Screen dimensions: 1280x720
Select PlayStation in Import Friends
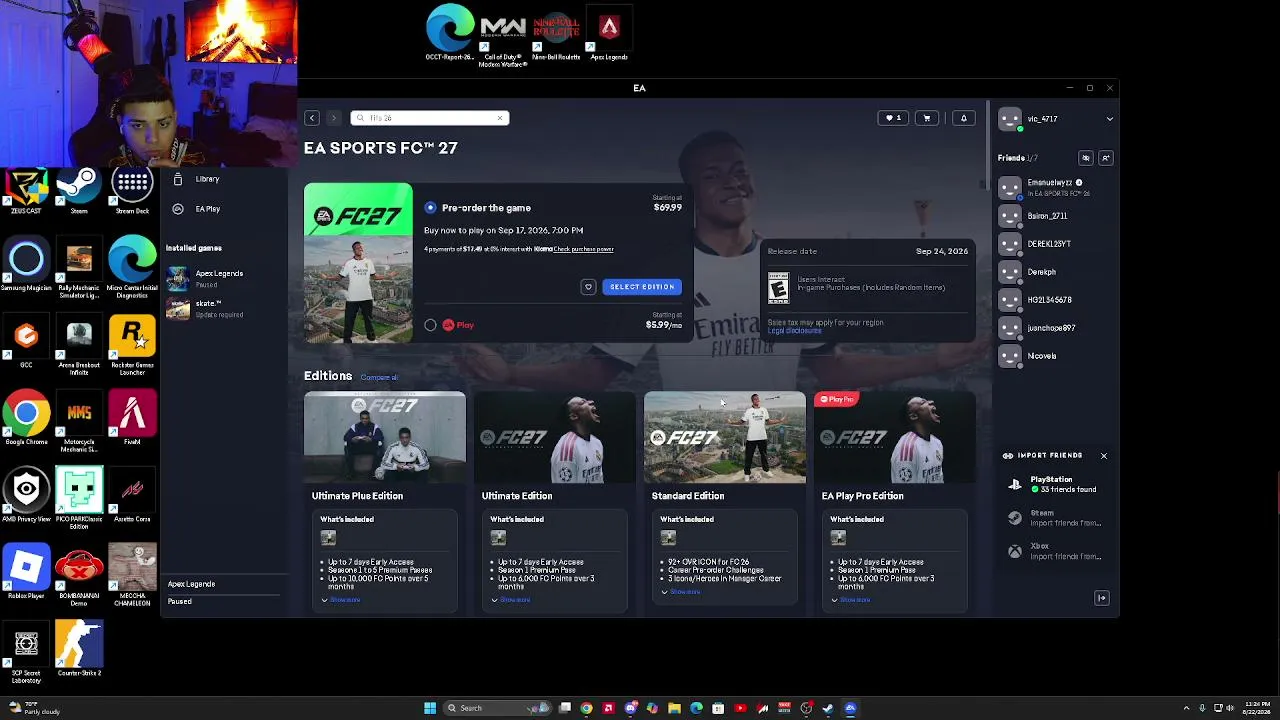click(1055, 485)
